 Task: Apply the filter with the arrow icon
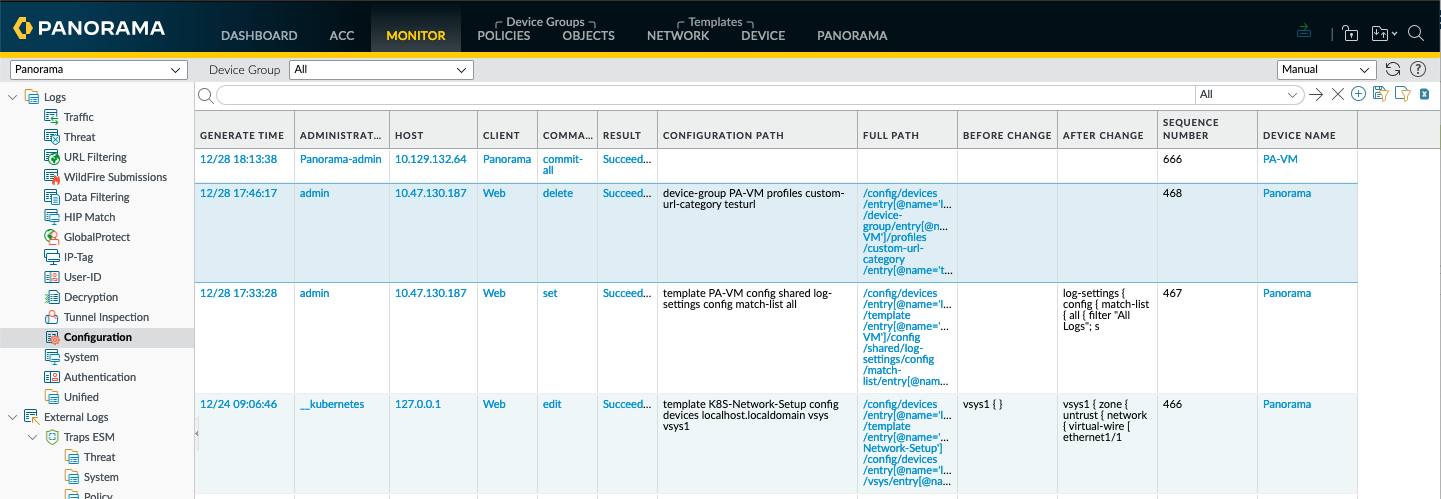[x=1316, y=94]
